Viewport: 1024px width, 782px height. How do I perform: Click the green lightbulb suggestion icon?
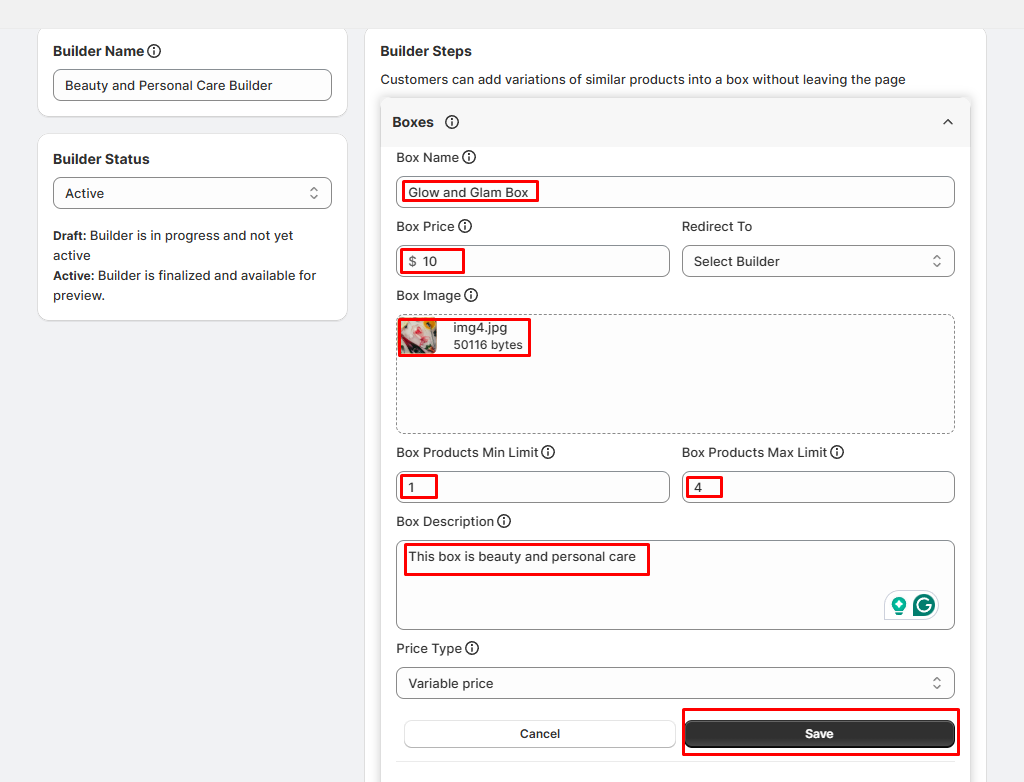[899, 605]
